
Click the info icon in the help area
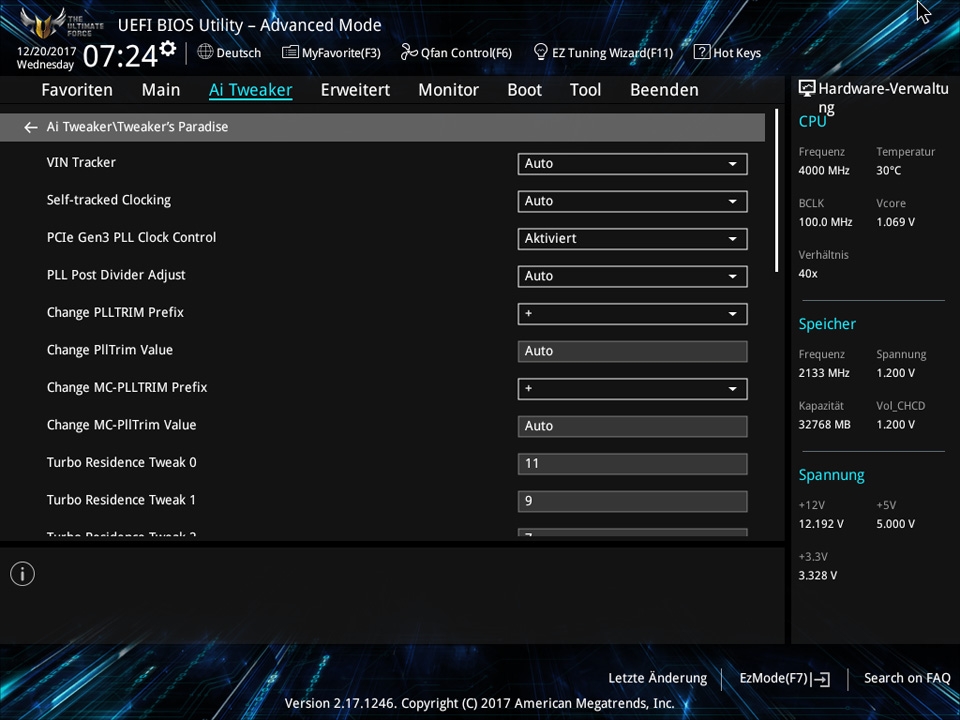[x=23, y=574]
